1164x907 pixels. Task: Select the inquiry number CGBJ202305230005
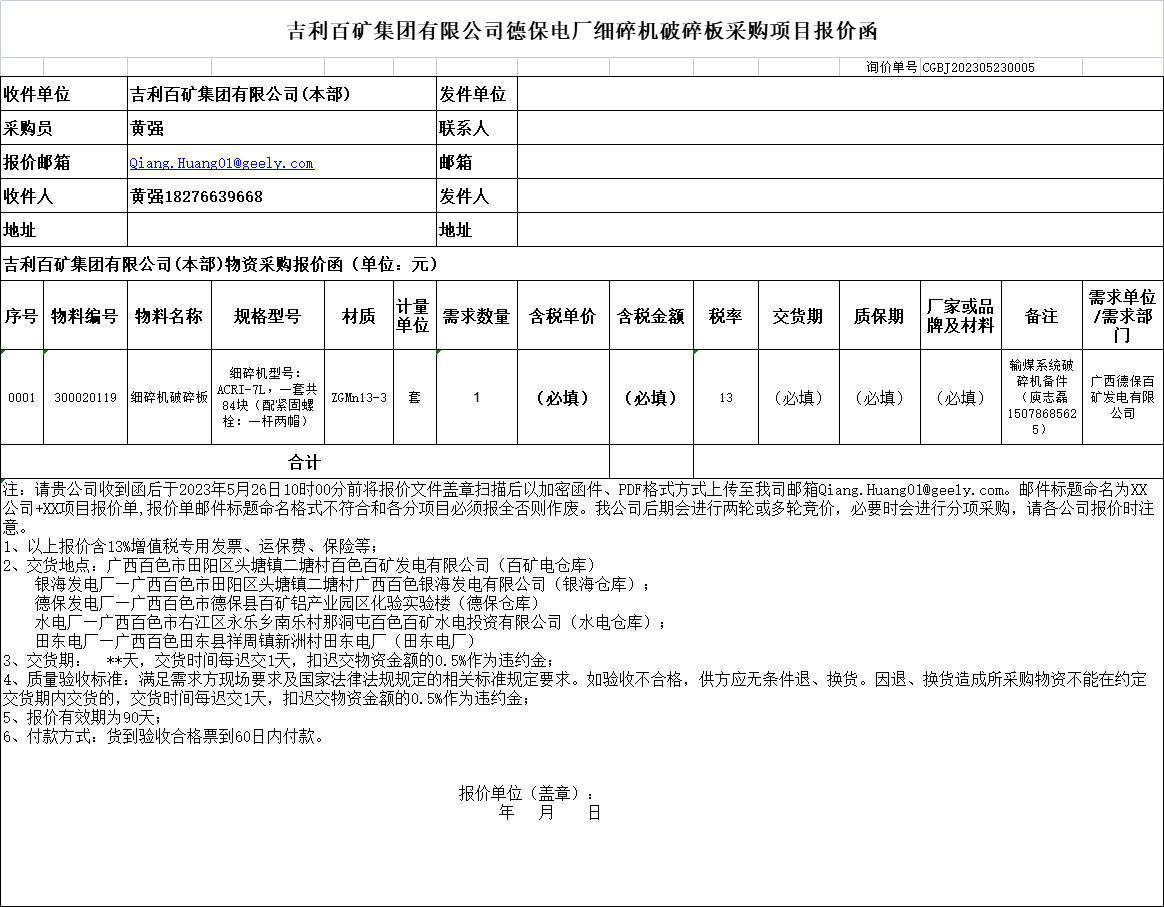pos(978,68)
